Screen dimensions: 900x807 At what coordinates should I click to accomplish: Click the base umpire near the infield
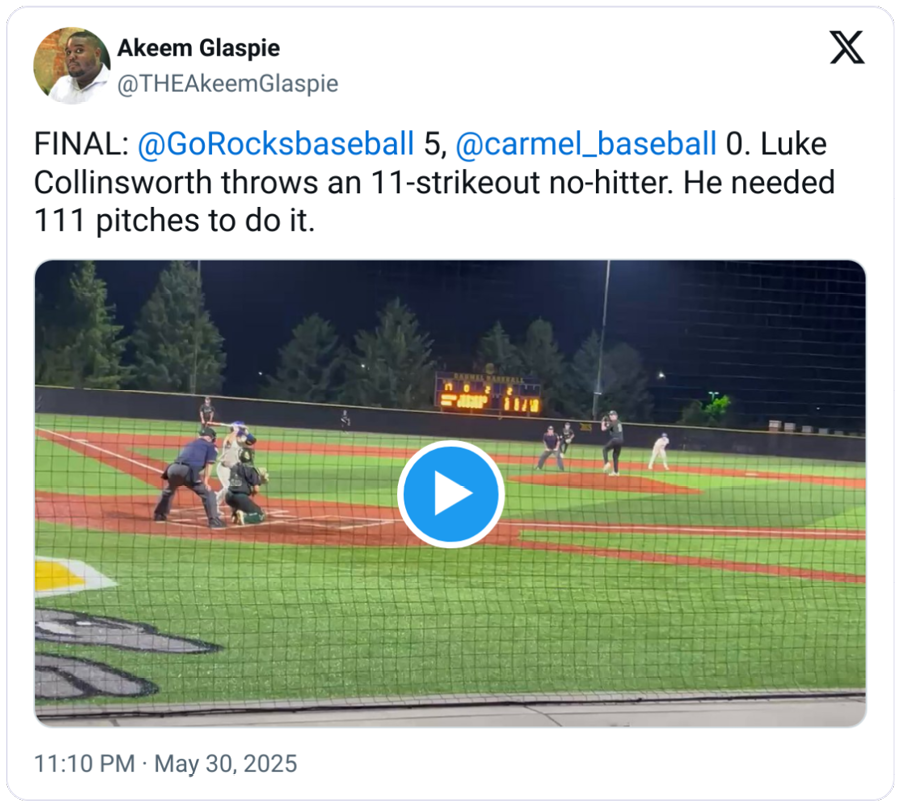(x=550, y=448)
